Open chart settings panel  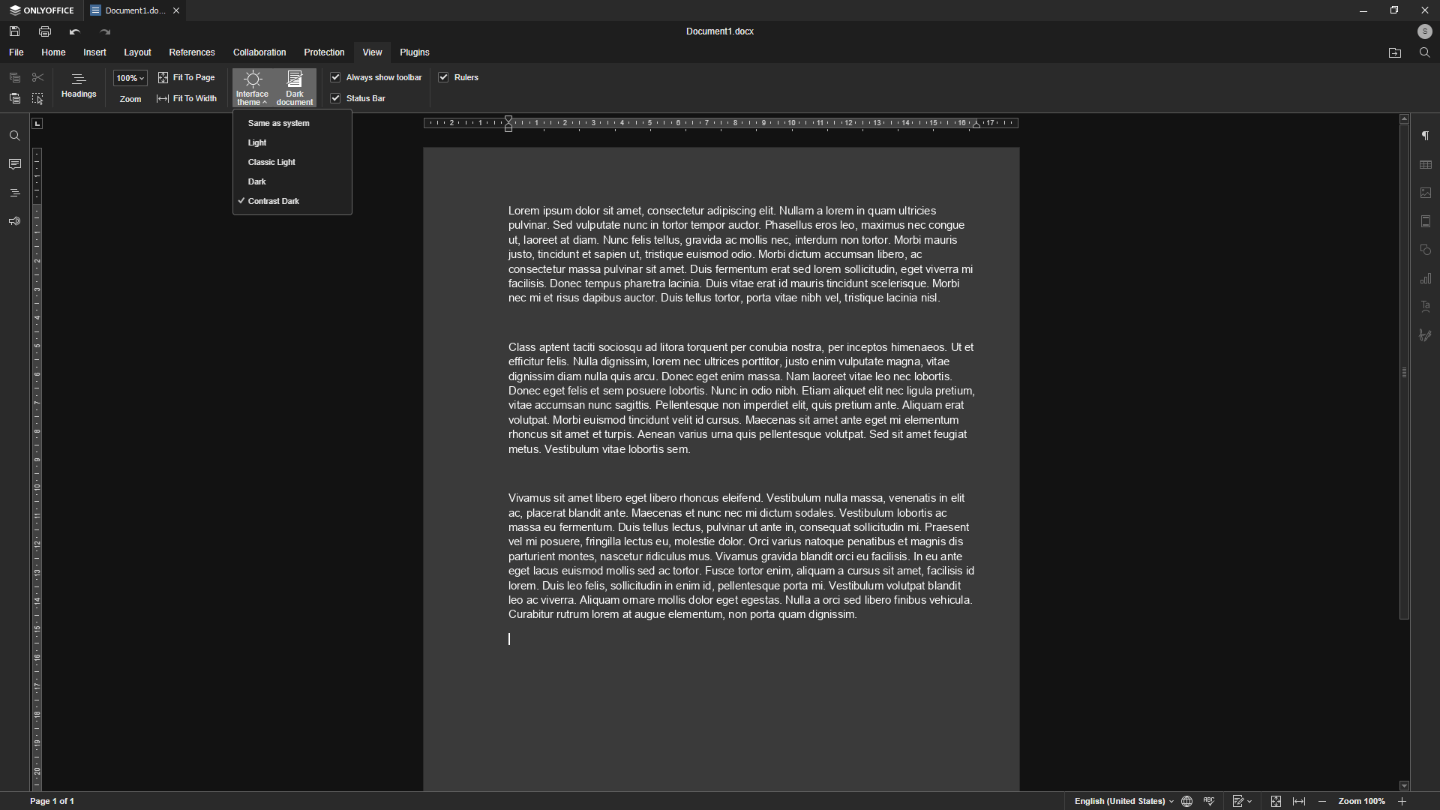coord(1425,278)
